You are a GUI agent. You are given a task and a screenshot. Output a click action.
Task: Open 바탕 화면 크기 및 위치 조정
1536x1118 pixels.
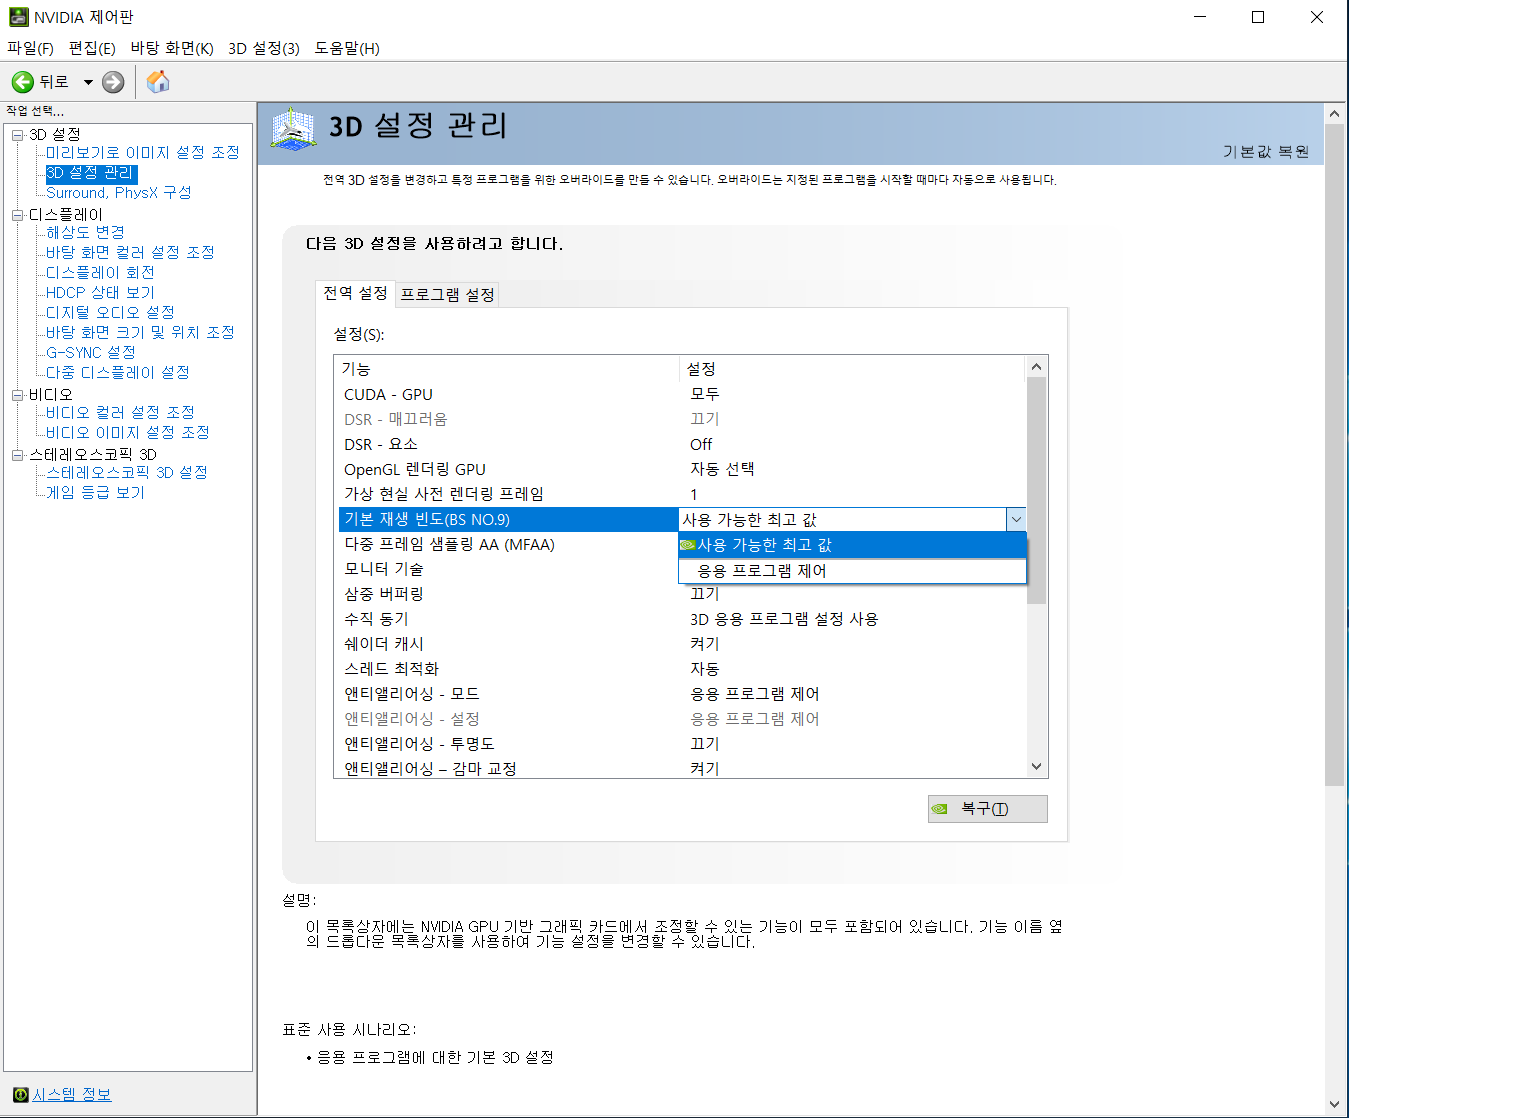tap(140, 332)
